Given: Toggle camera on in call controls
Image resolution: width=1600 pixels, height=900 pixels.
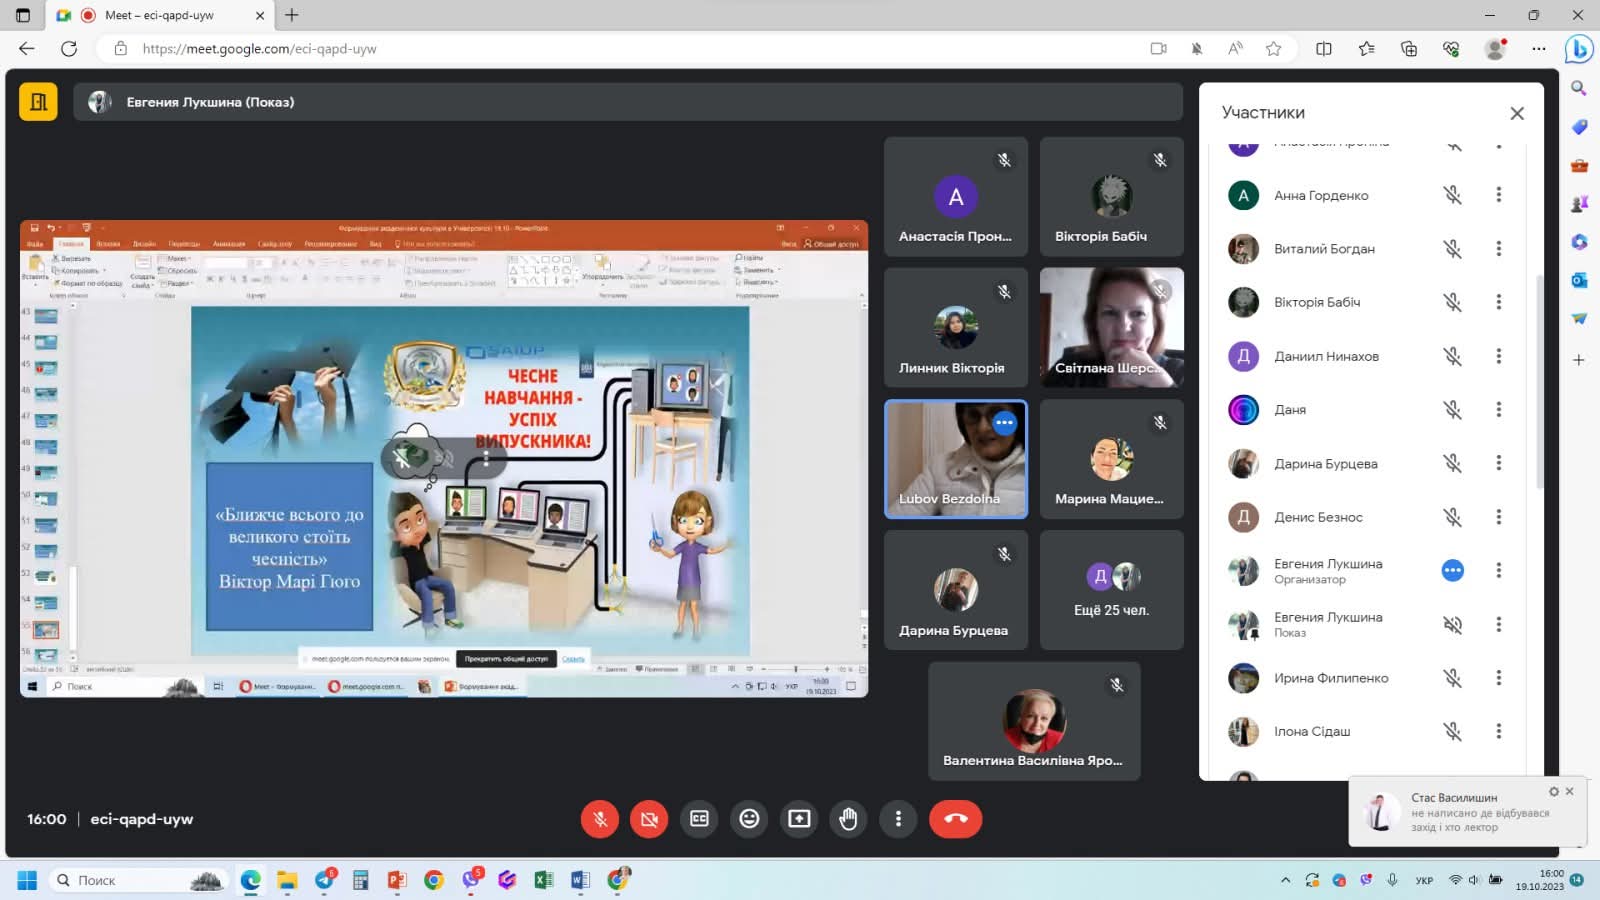Looking at the screenshot, I should pyautogui.click(x=649, y=819).
